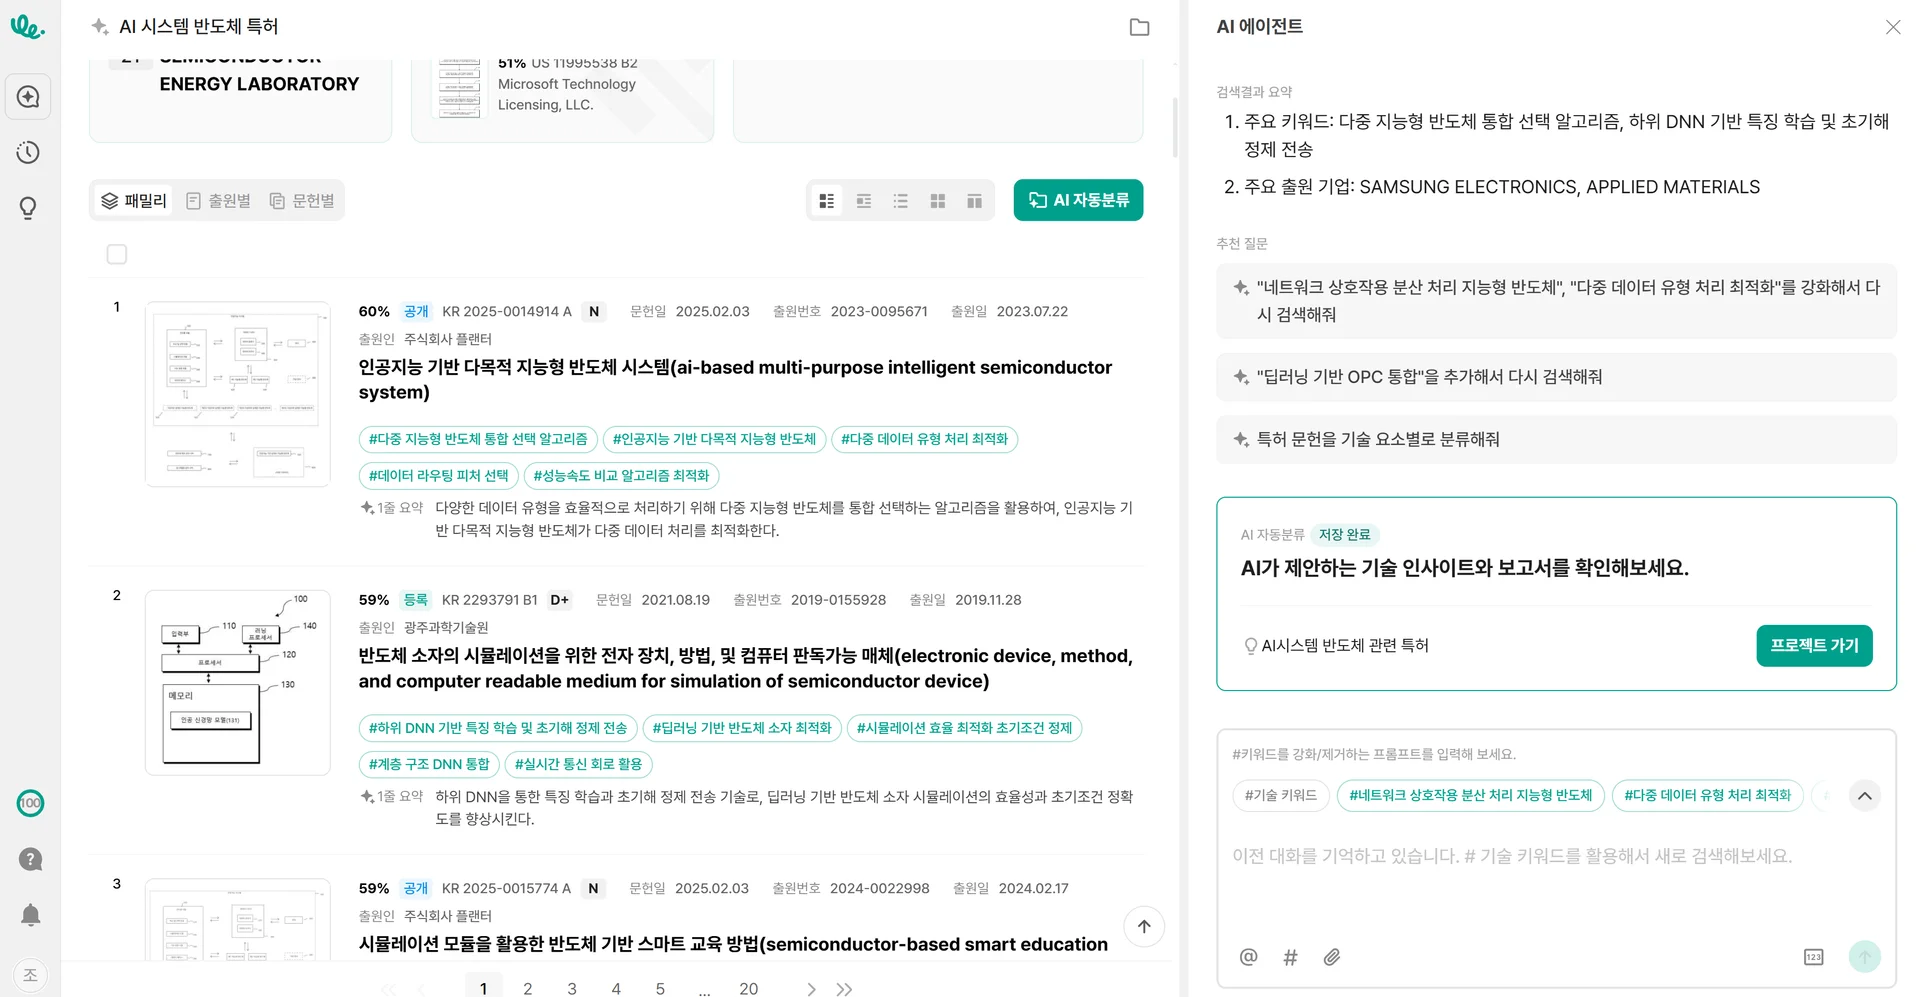Collapse the keyword chips chevron

point(1864,796)
